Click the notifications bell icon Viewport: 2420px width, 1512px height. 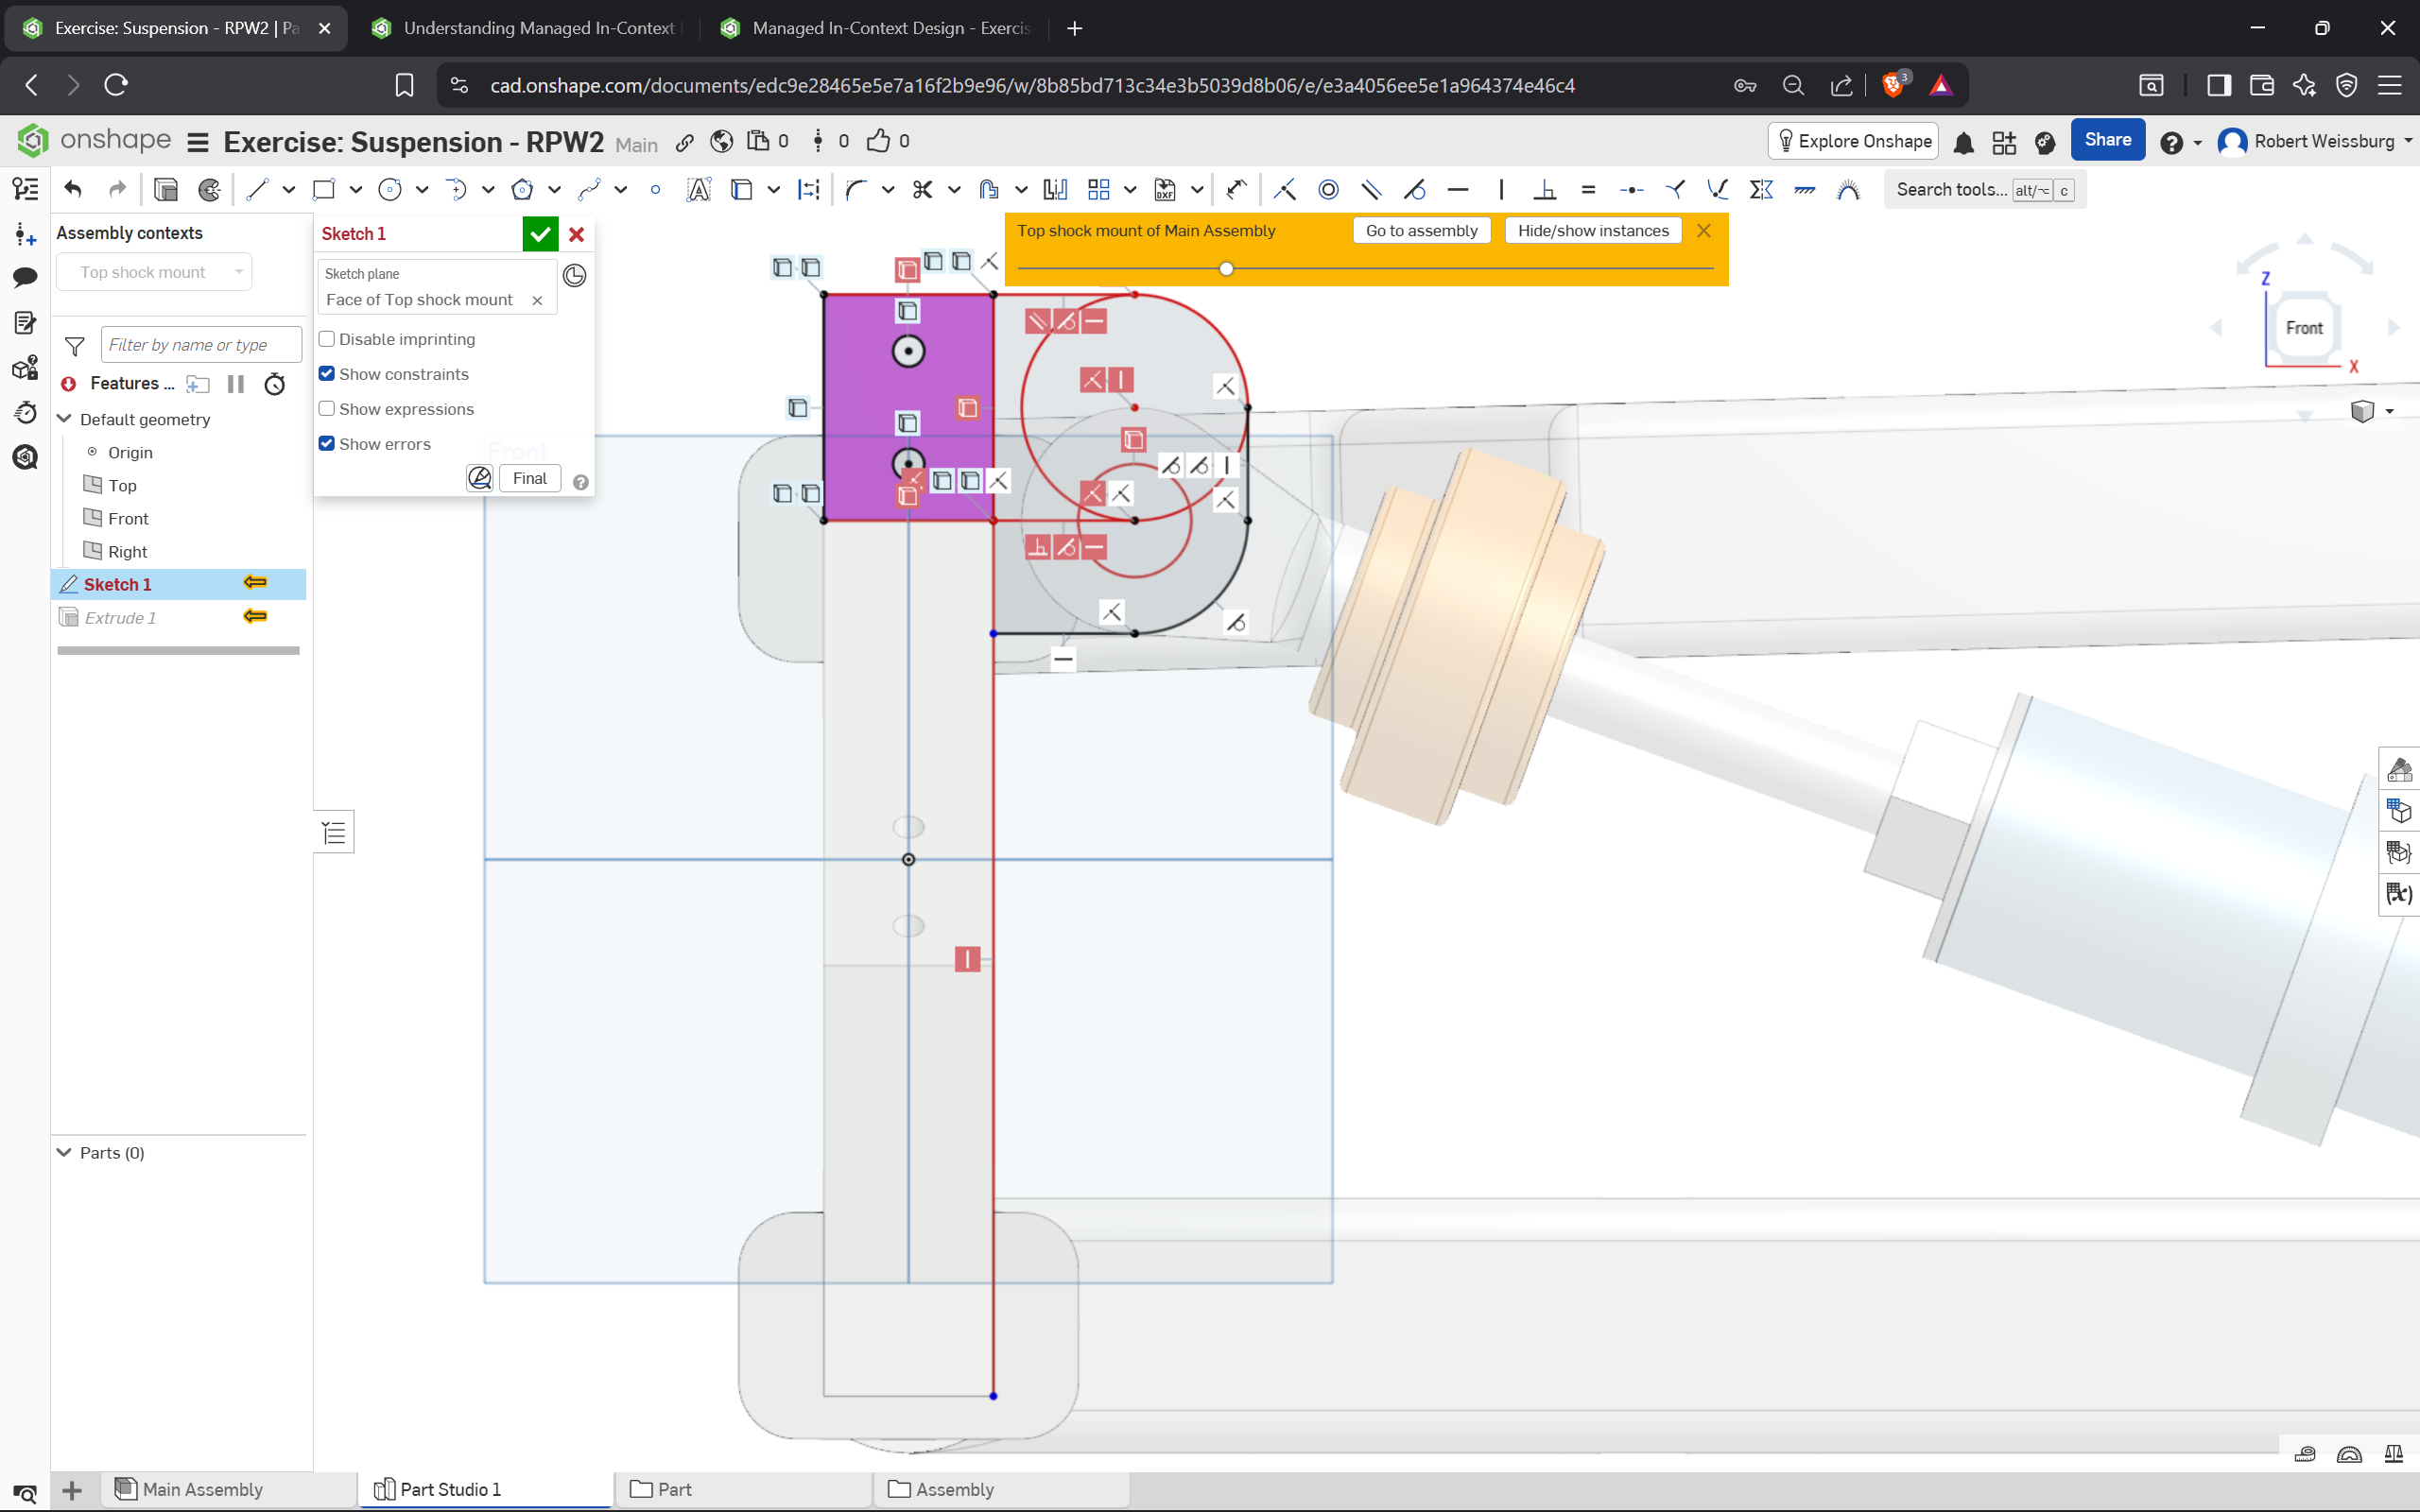click(1963, 142)
